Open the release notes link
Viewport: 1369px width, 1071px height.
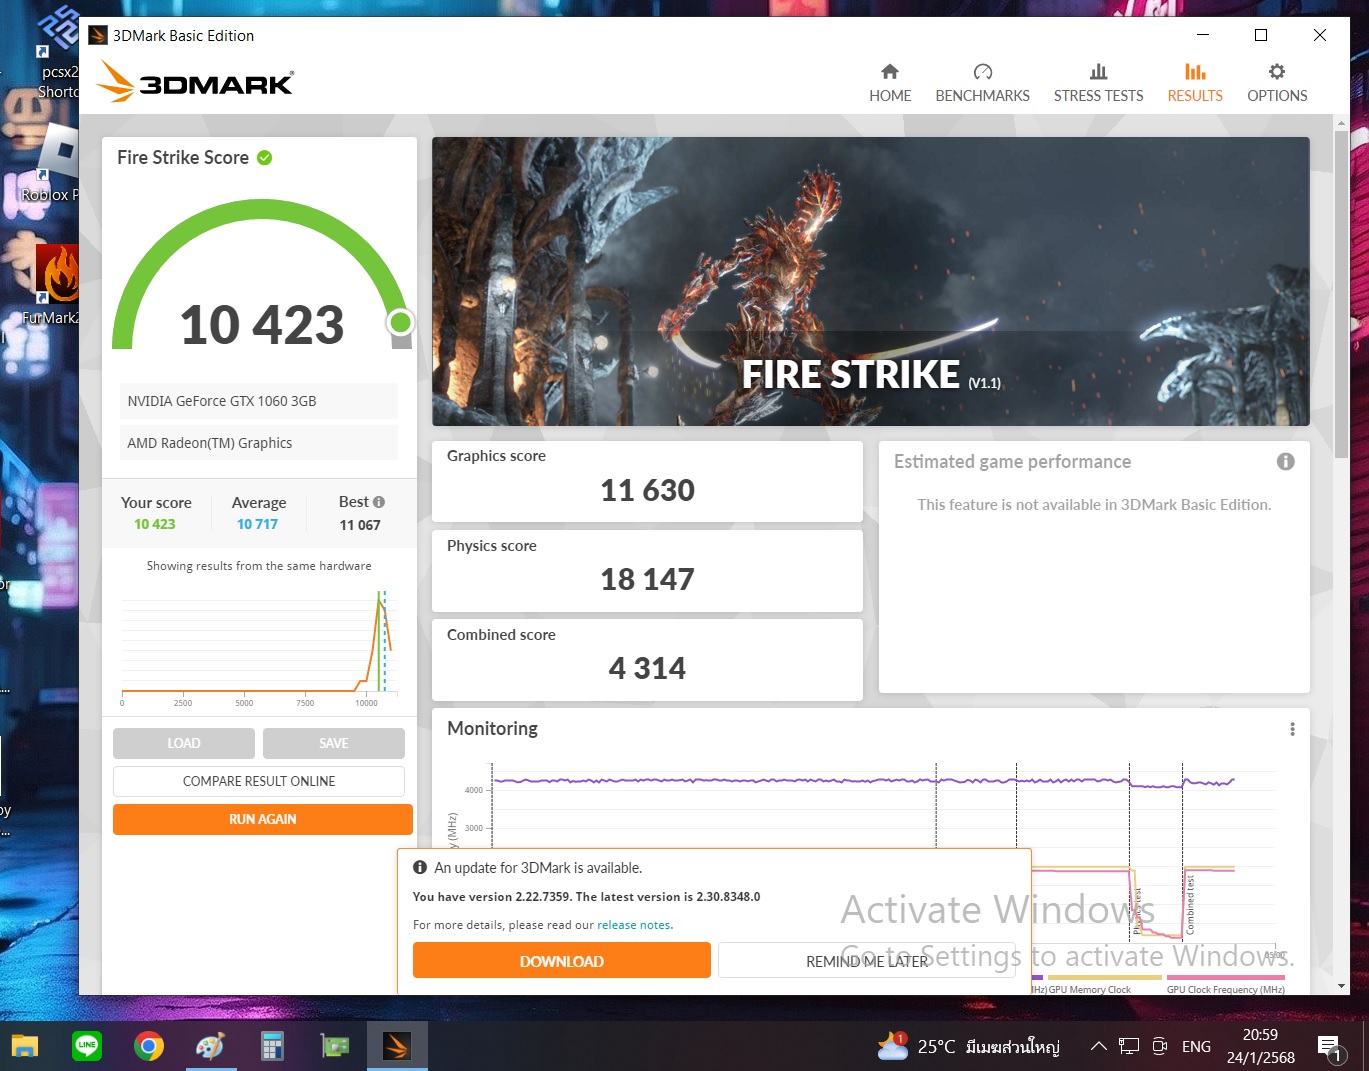pos(634,925)
